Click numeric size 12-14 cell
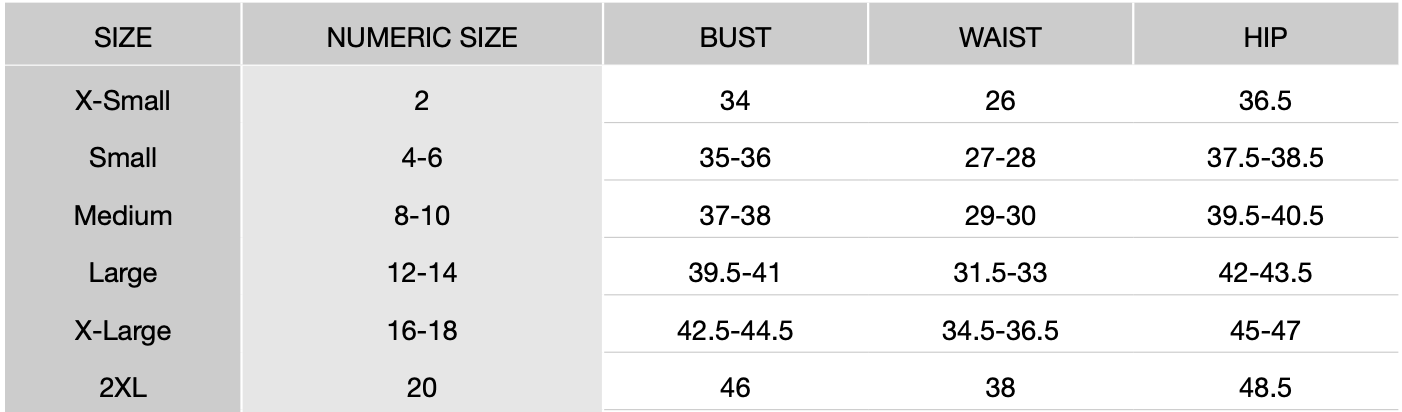This screenshot has width=1402, height=412. pyautogui.click(x=422, y=272)
